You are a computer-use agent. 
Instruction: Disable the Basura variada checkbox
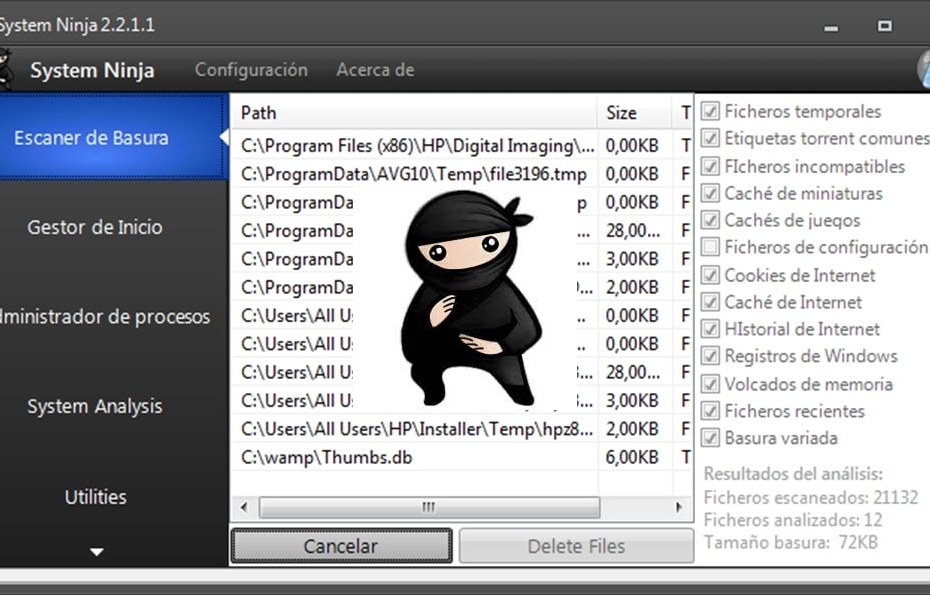click(710, 438)
